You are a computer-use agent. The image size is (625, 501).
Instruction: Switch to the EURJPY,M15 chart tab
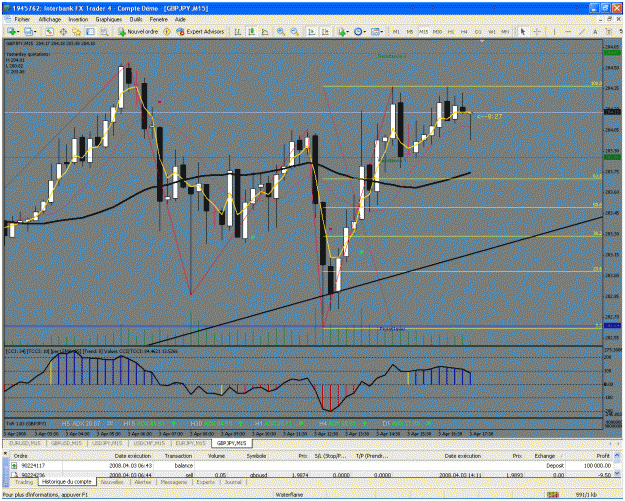191,443
